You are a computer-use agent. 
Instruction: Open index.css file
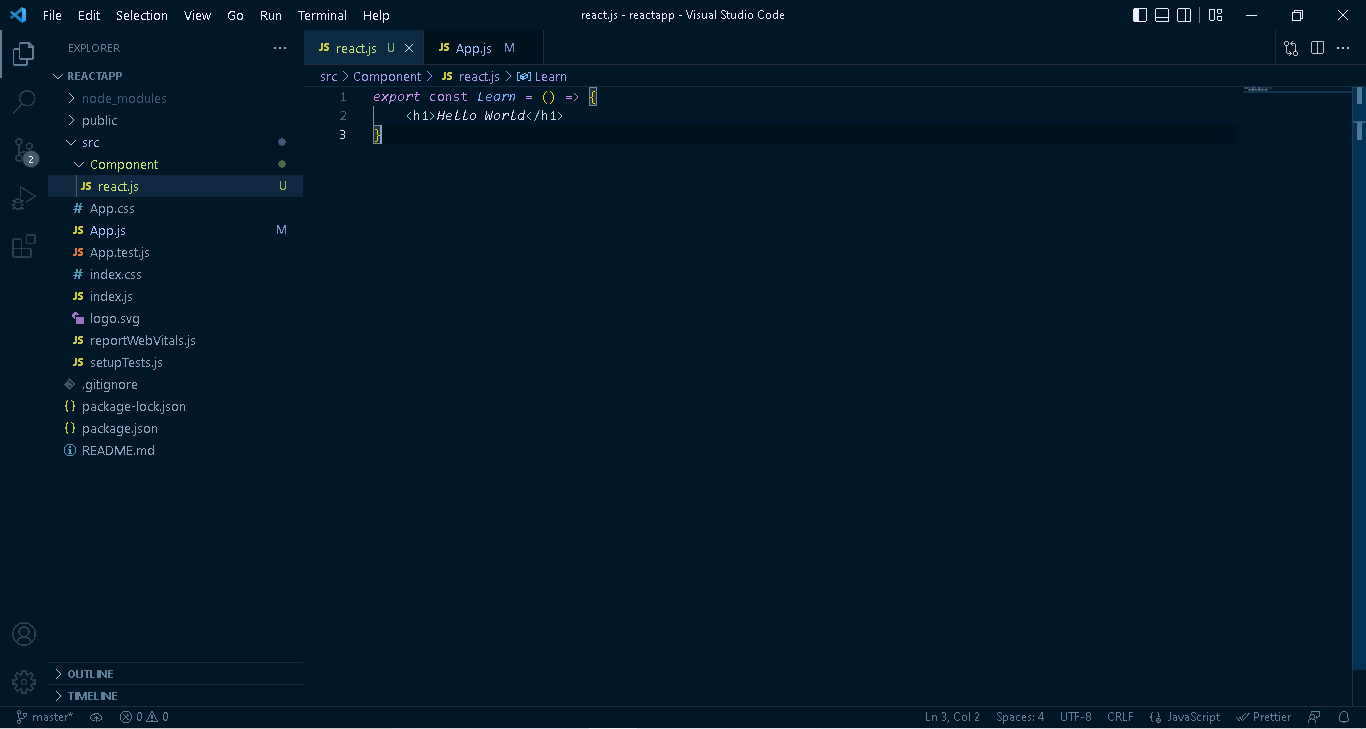coord(175,274)
